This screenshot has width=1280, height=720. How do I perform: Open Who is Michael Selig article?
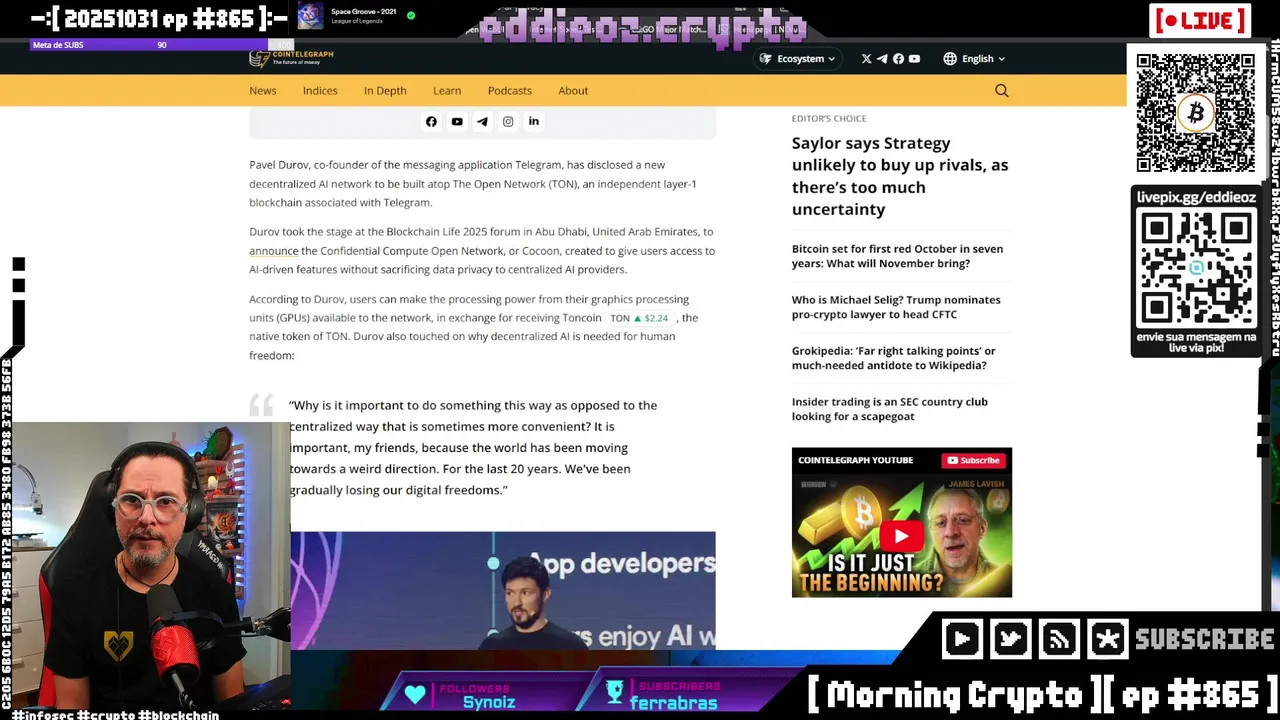(x=896, y=307)
